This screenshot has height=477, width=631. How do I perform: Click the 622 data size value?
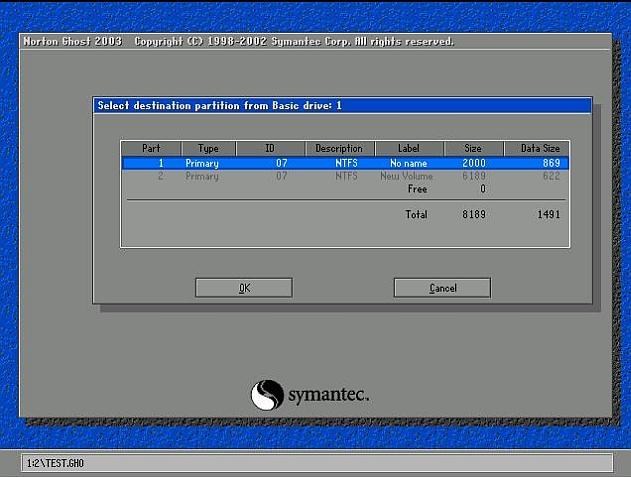point(551,176)
